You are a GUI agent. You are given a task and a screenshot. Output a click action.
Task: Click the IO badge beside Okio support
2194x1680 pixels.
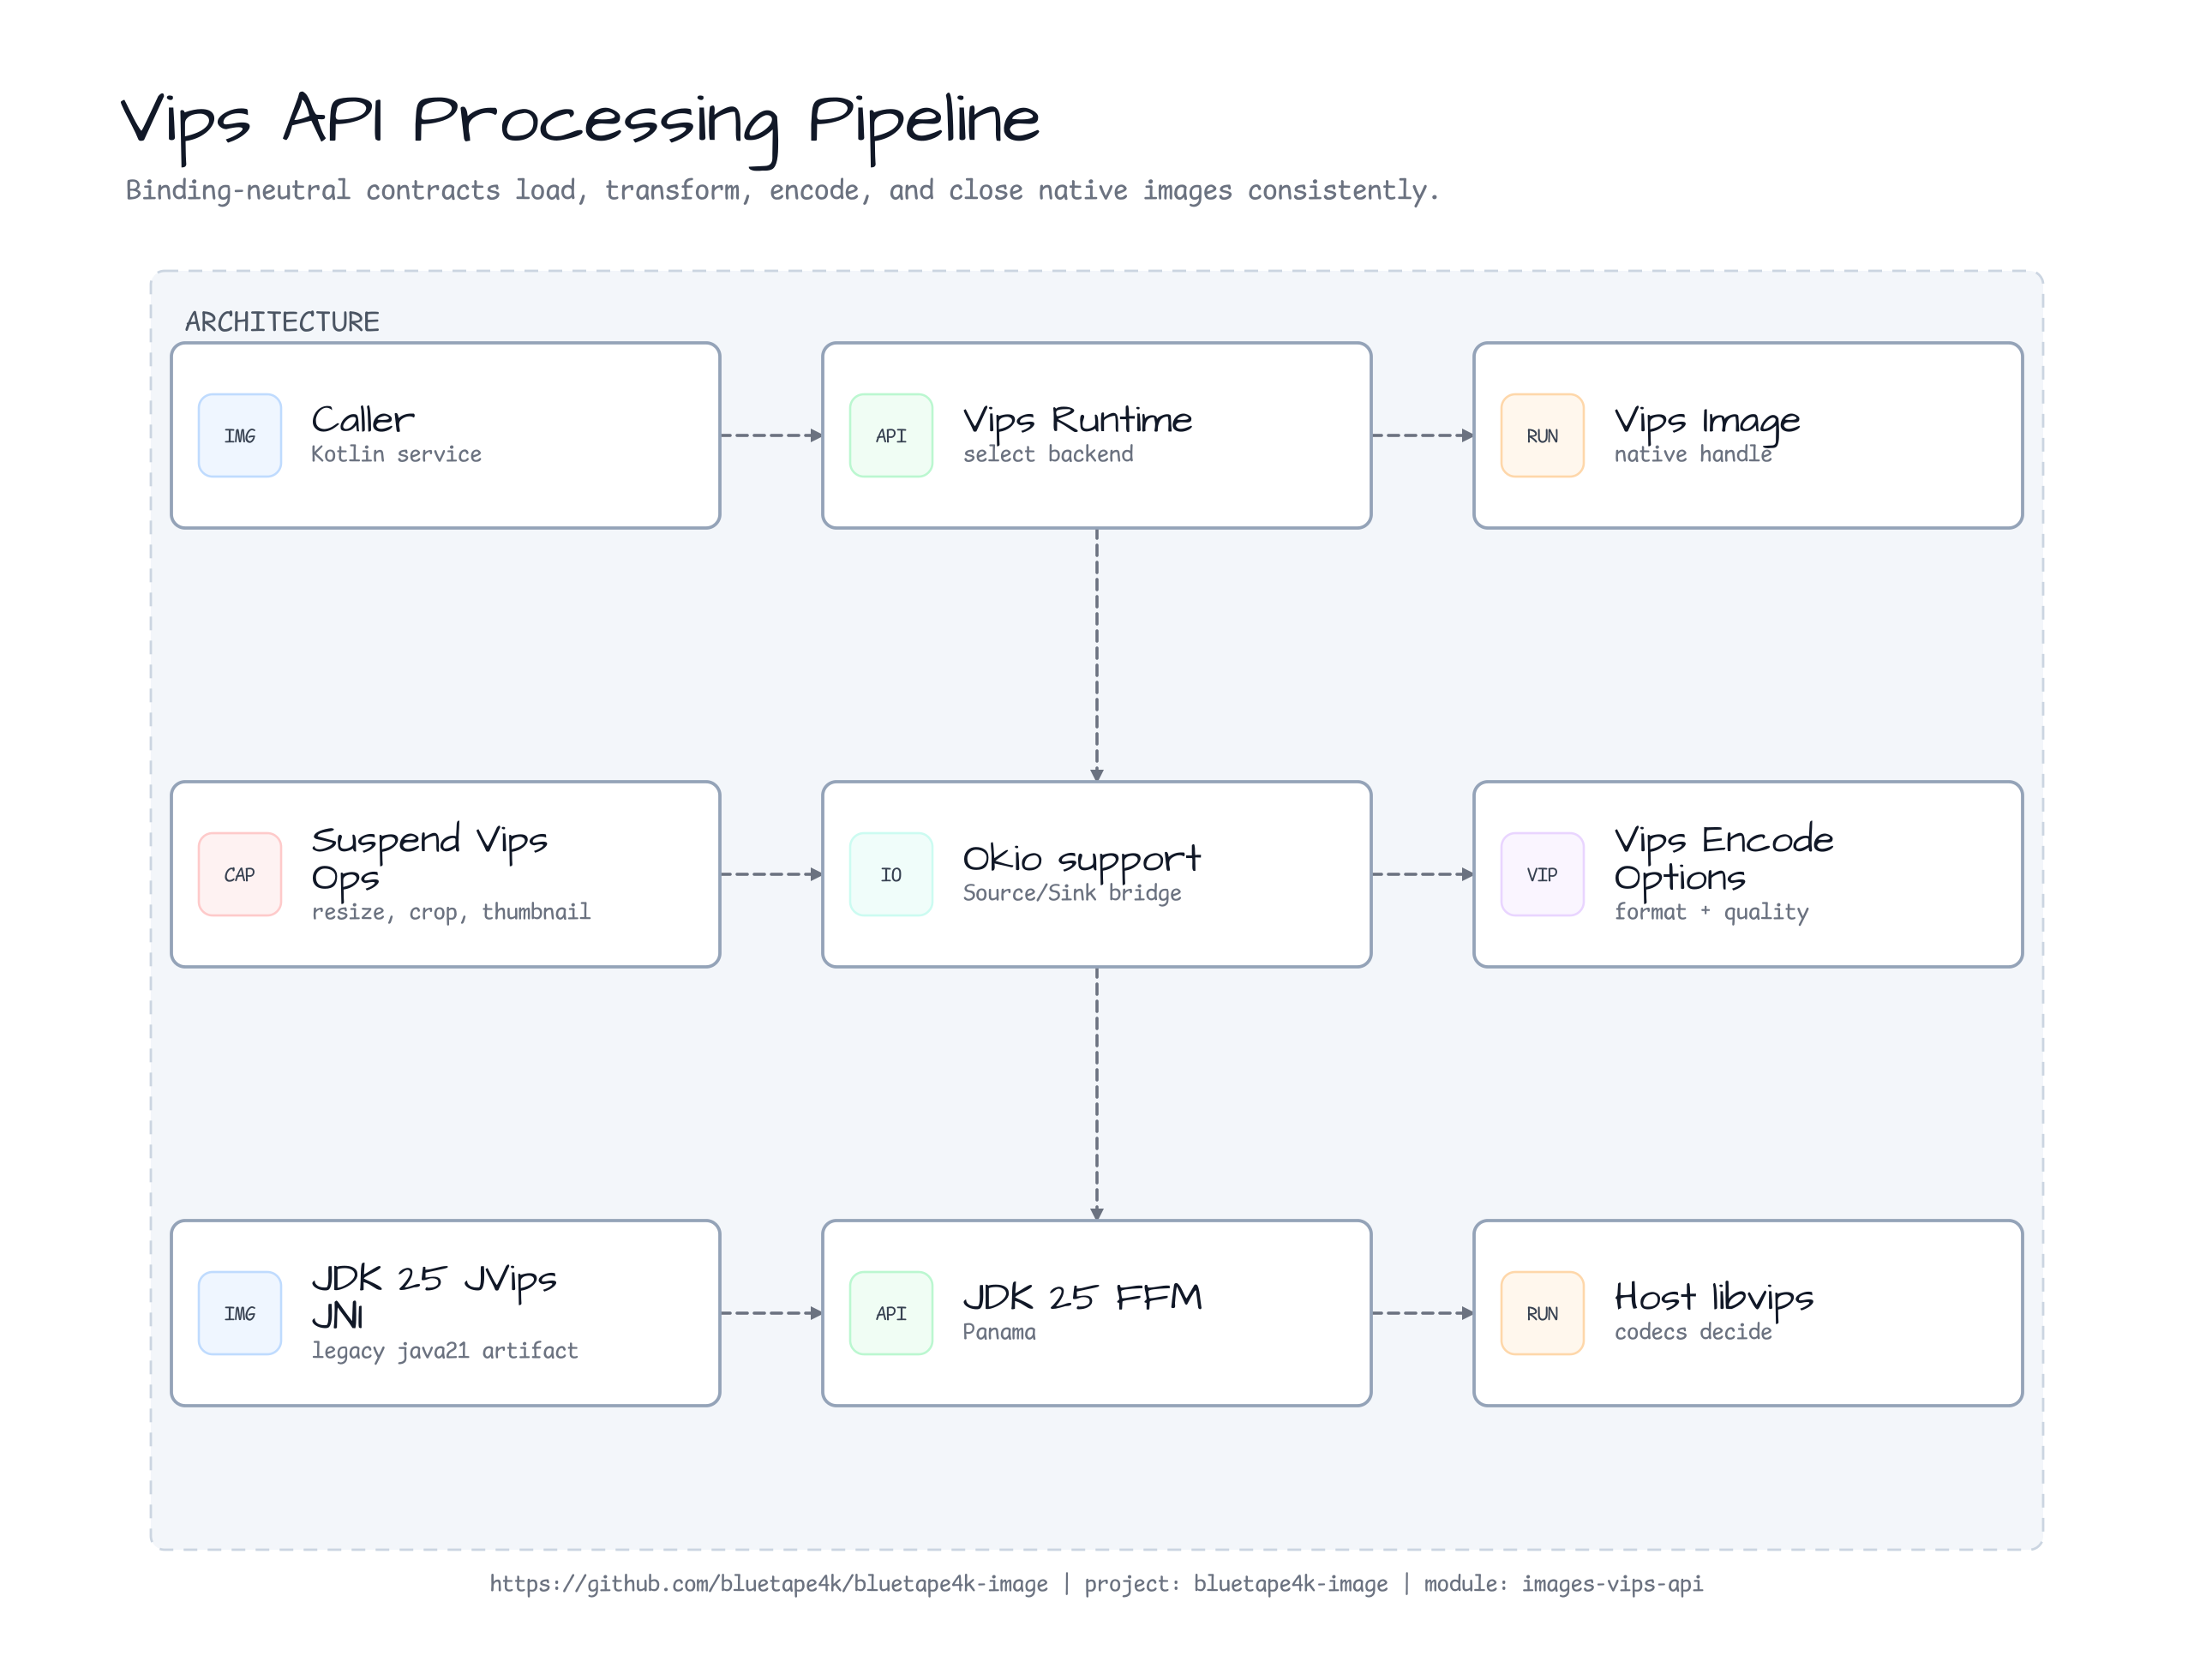point(891,874)
